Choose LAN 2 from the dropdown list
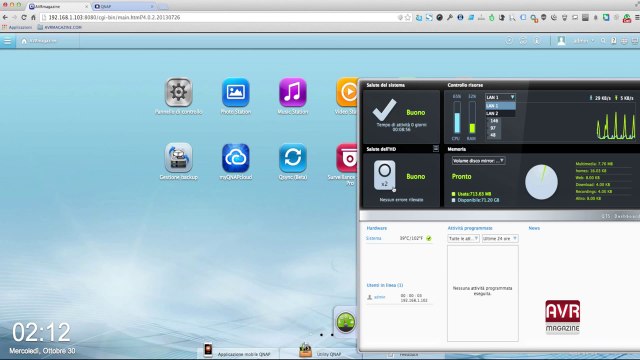This screenshot has width=640, height=360. (500, 113)
